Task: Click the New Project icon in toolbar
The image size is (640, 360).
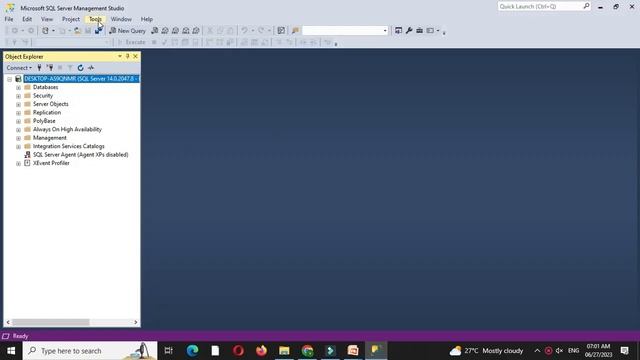Action: pos(45,31)
